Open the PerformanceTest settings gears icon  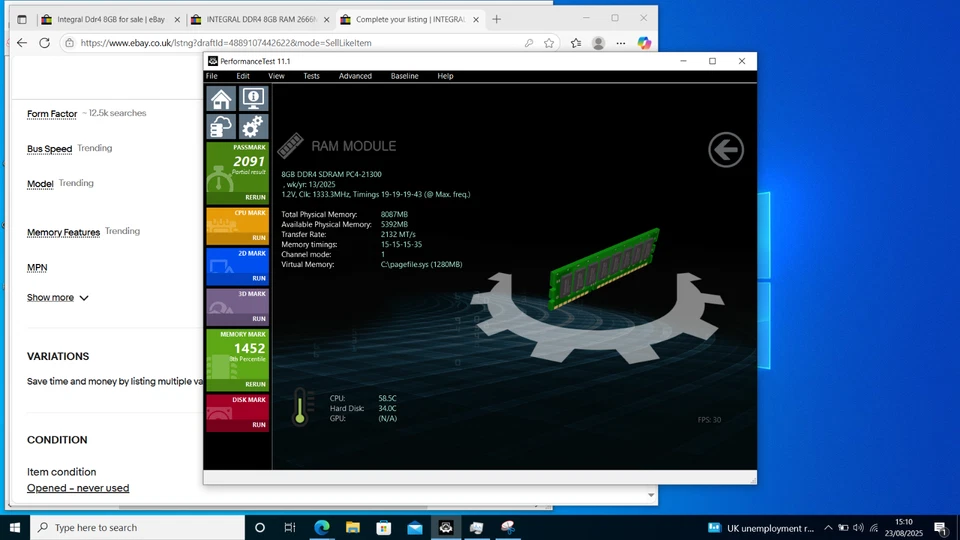253,127
